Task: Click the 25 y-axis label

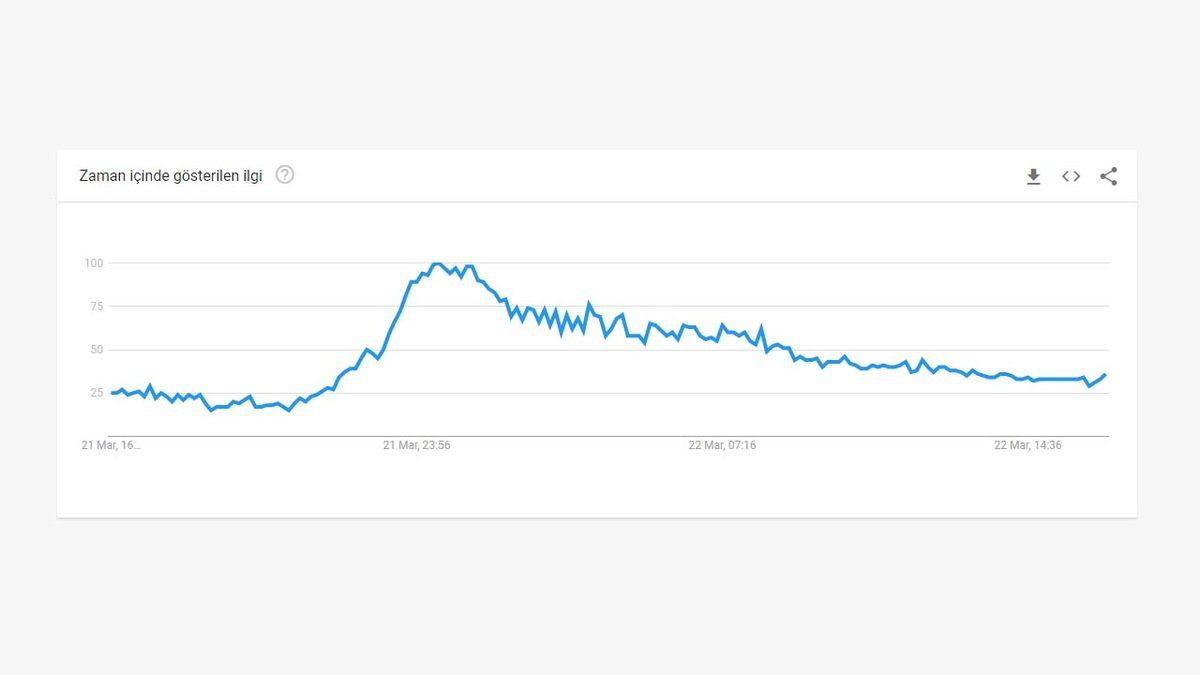Action: pos(97,393)
